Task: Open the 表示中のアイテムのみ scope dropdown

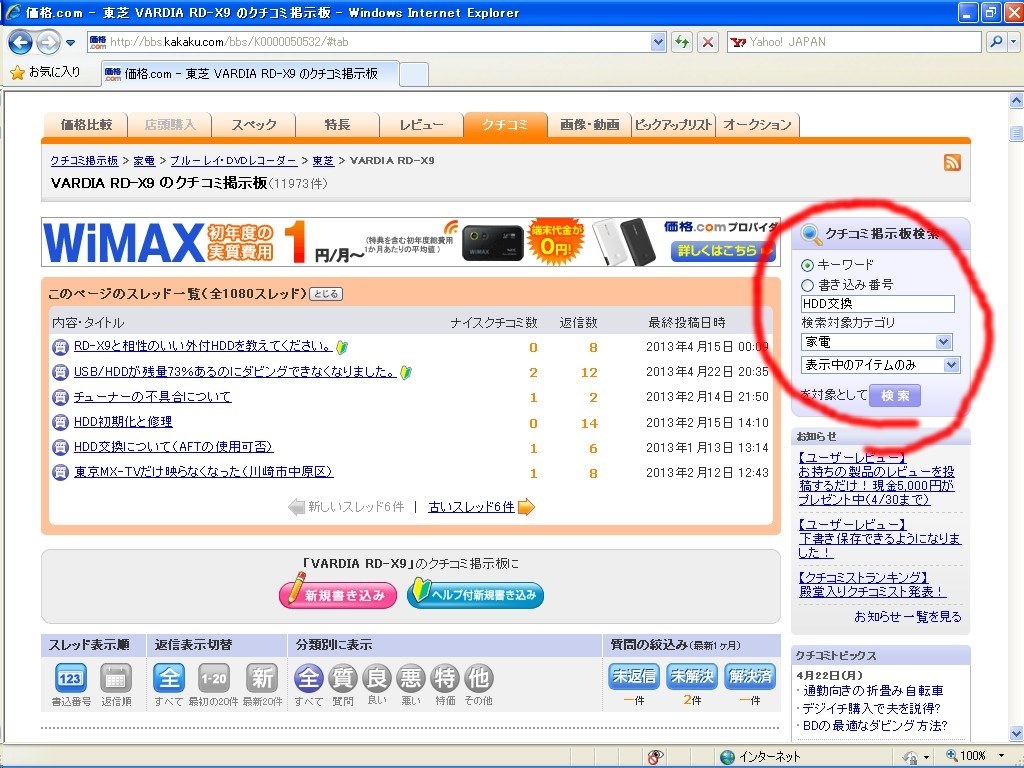Action: pos(950,364)
